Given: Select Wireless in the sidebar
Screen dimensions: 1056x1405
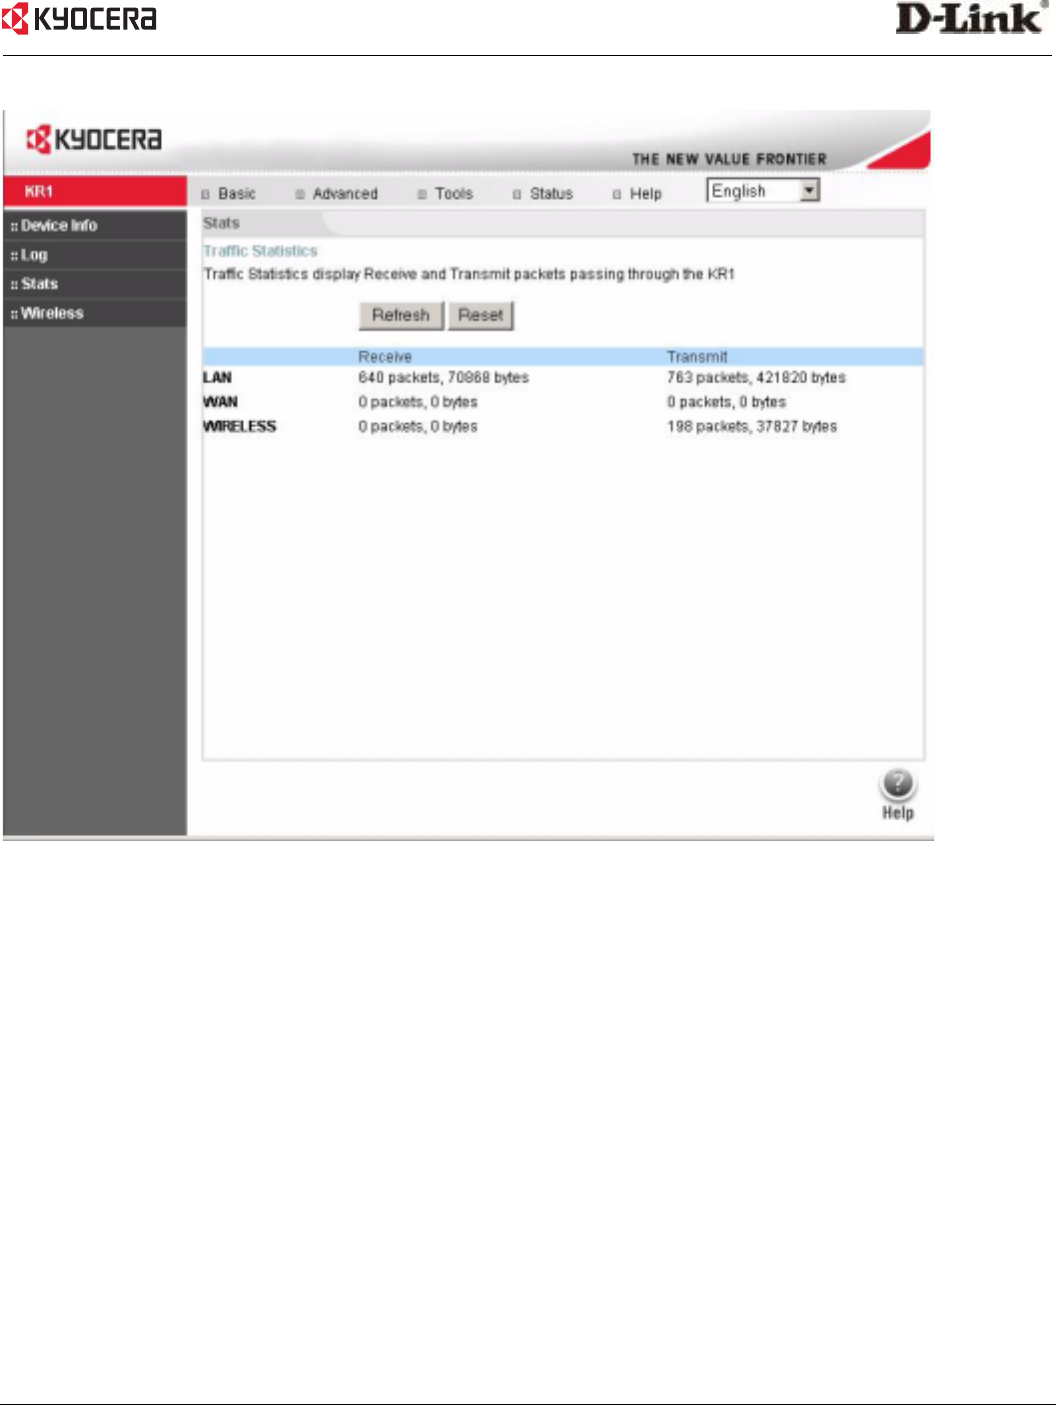Looking at the screenshot, I should tap(95, 313).
